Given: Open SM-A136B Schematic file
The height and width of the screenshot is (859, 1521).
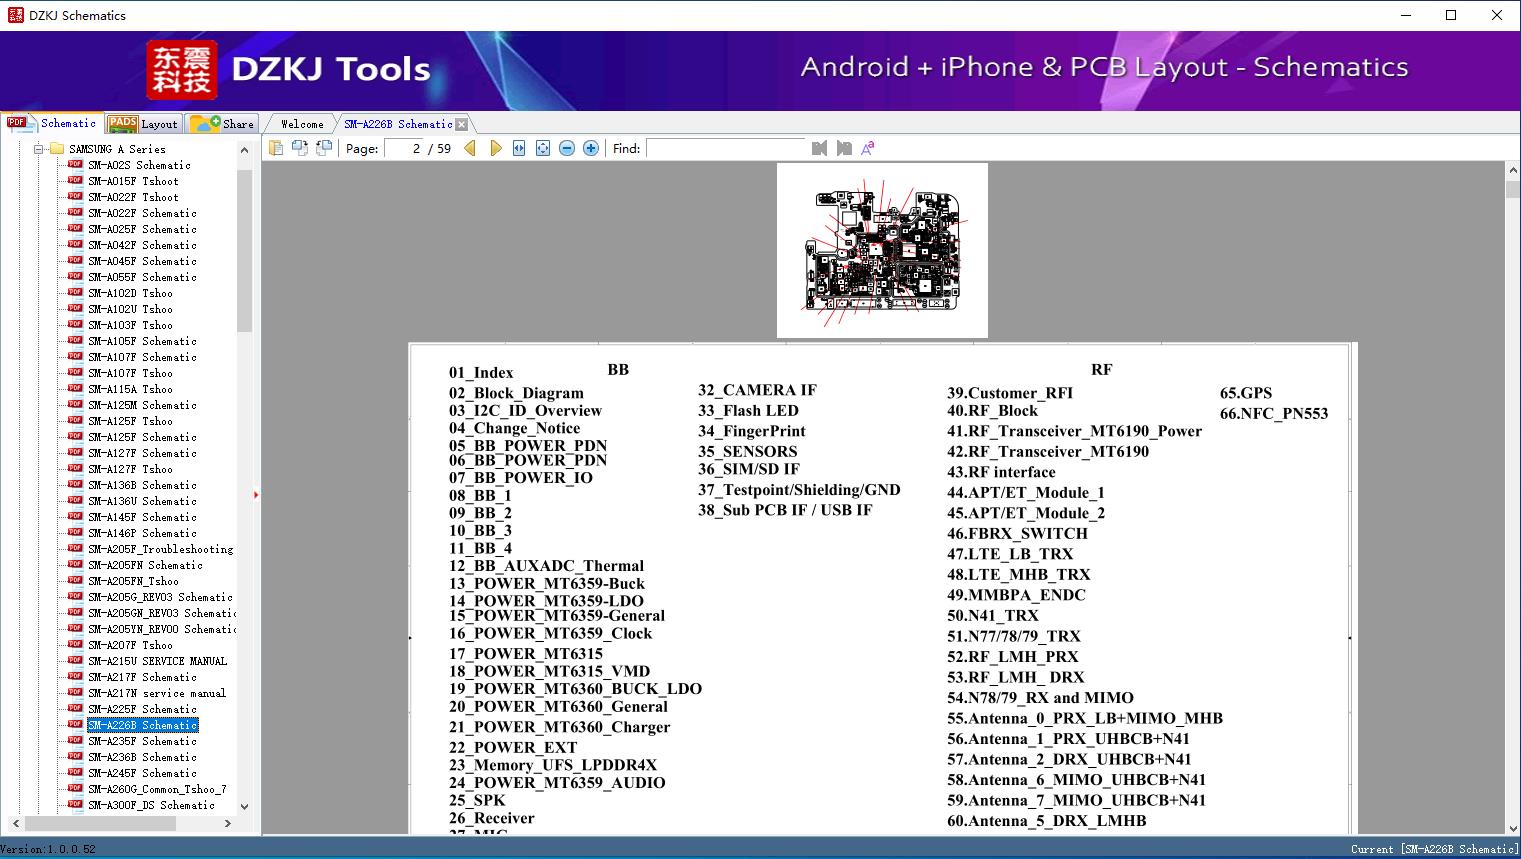Looking at the screenshot, I should point(142,485).
